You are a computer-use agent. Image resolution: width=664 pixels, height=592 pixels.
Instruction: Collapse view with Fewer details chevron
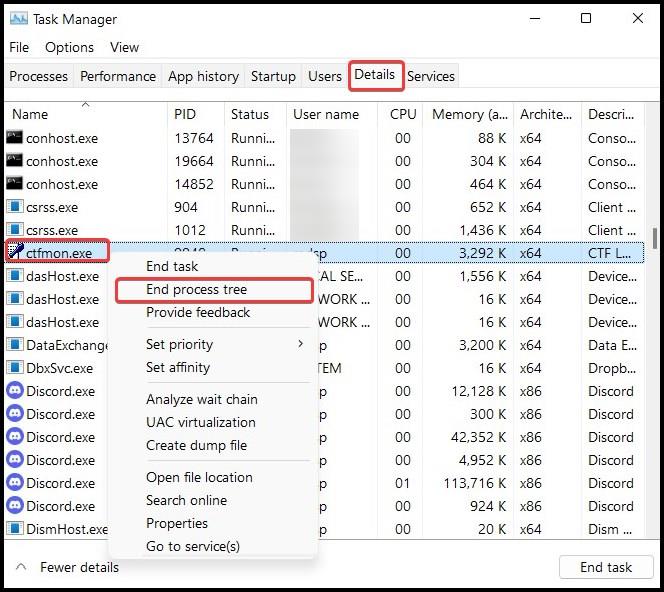(20, 567)
